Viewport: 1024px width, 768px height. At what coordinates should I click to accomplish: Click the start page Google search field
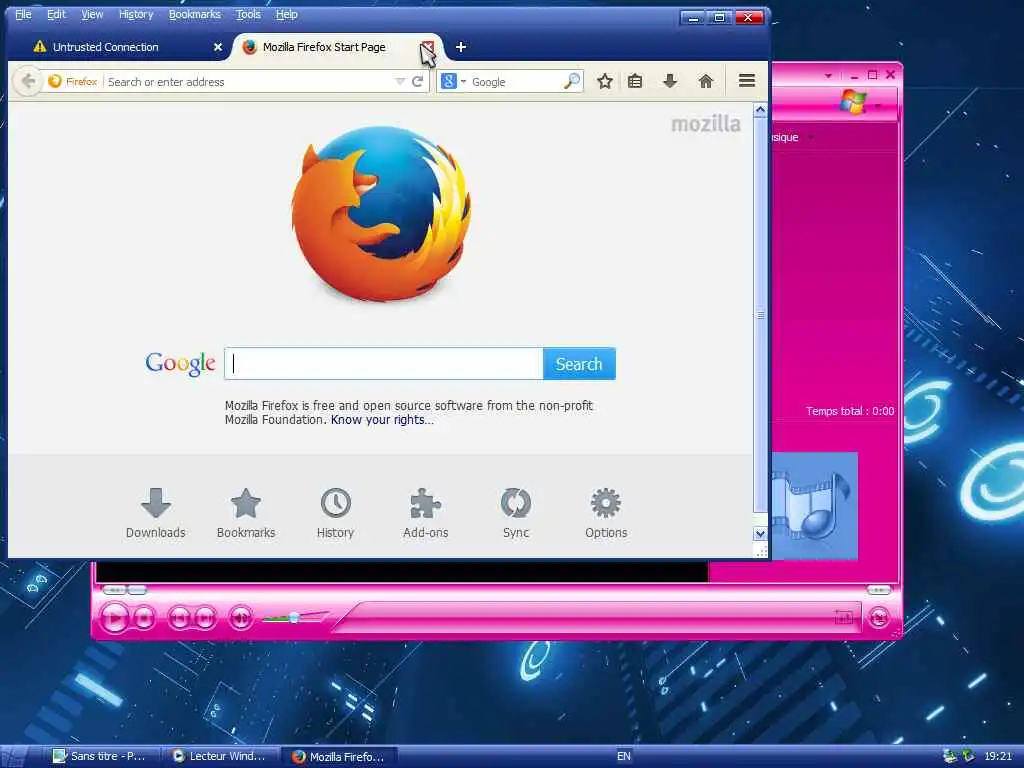[383, 364]
